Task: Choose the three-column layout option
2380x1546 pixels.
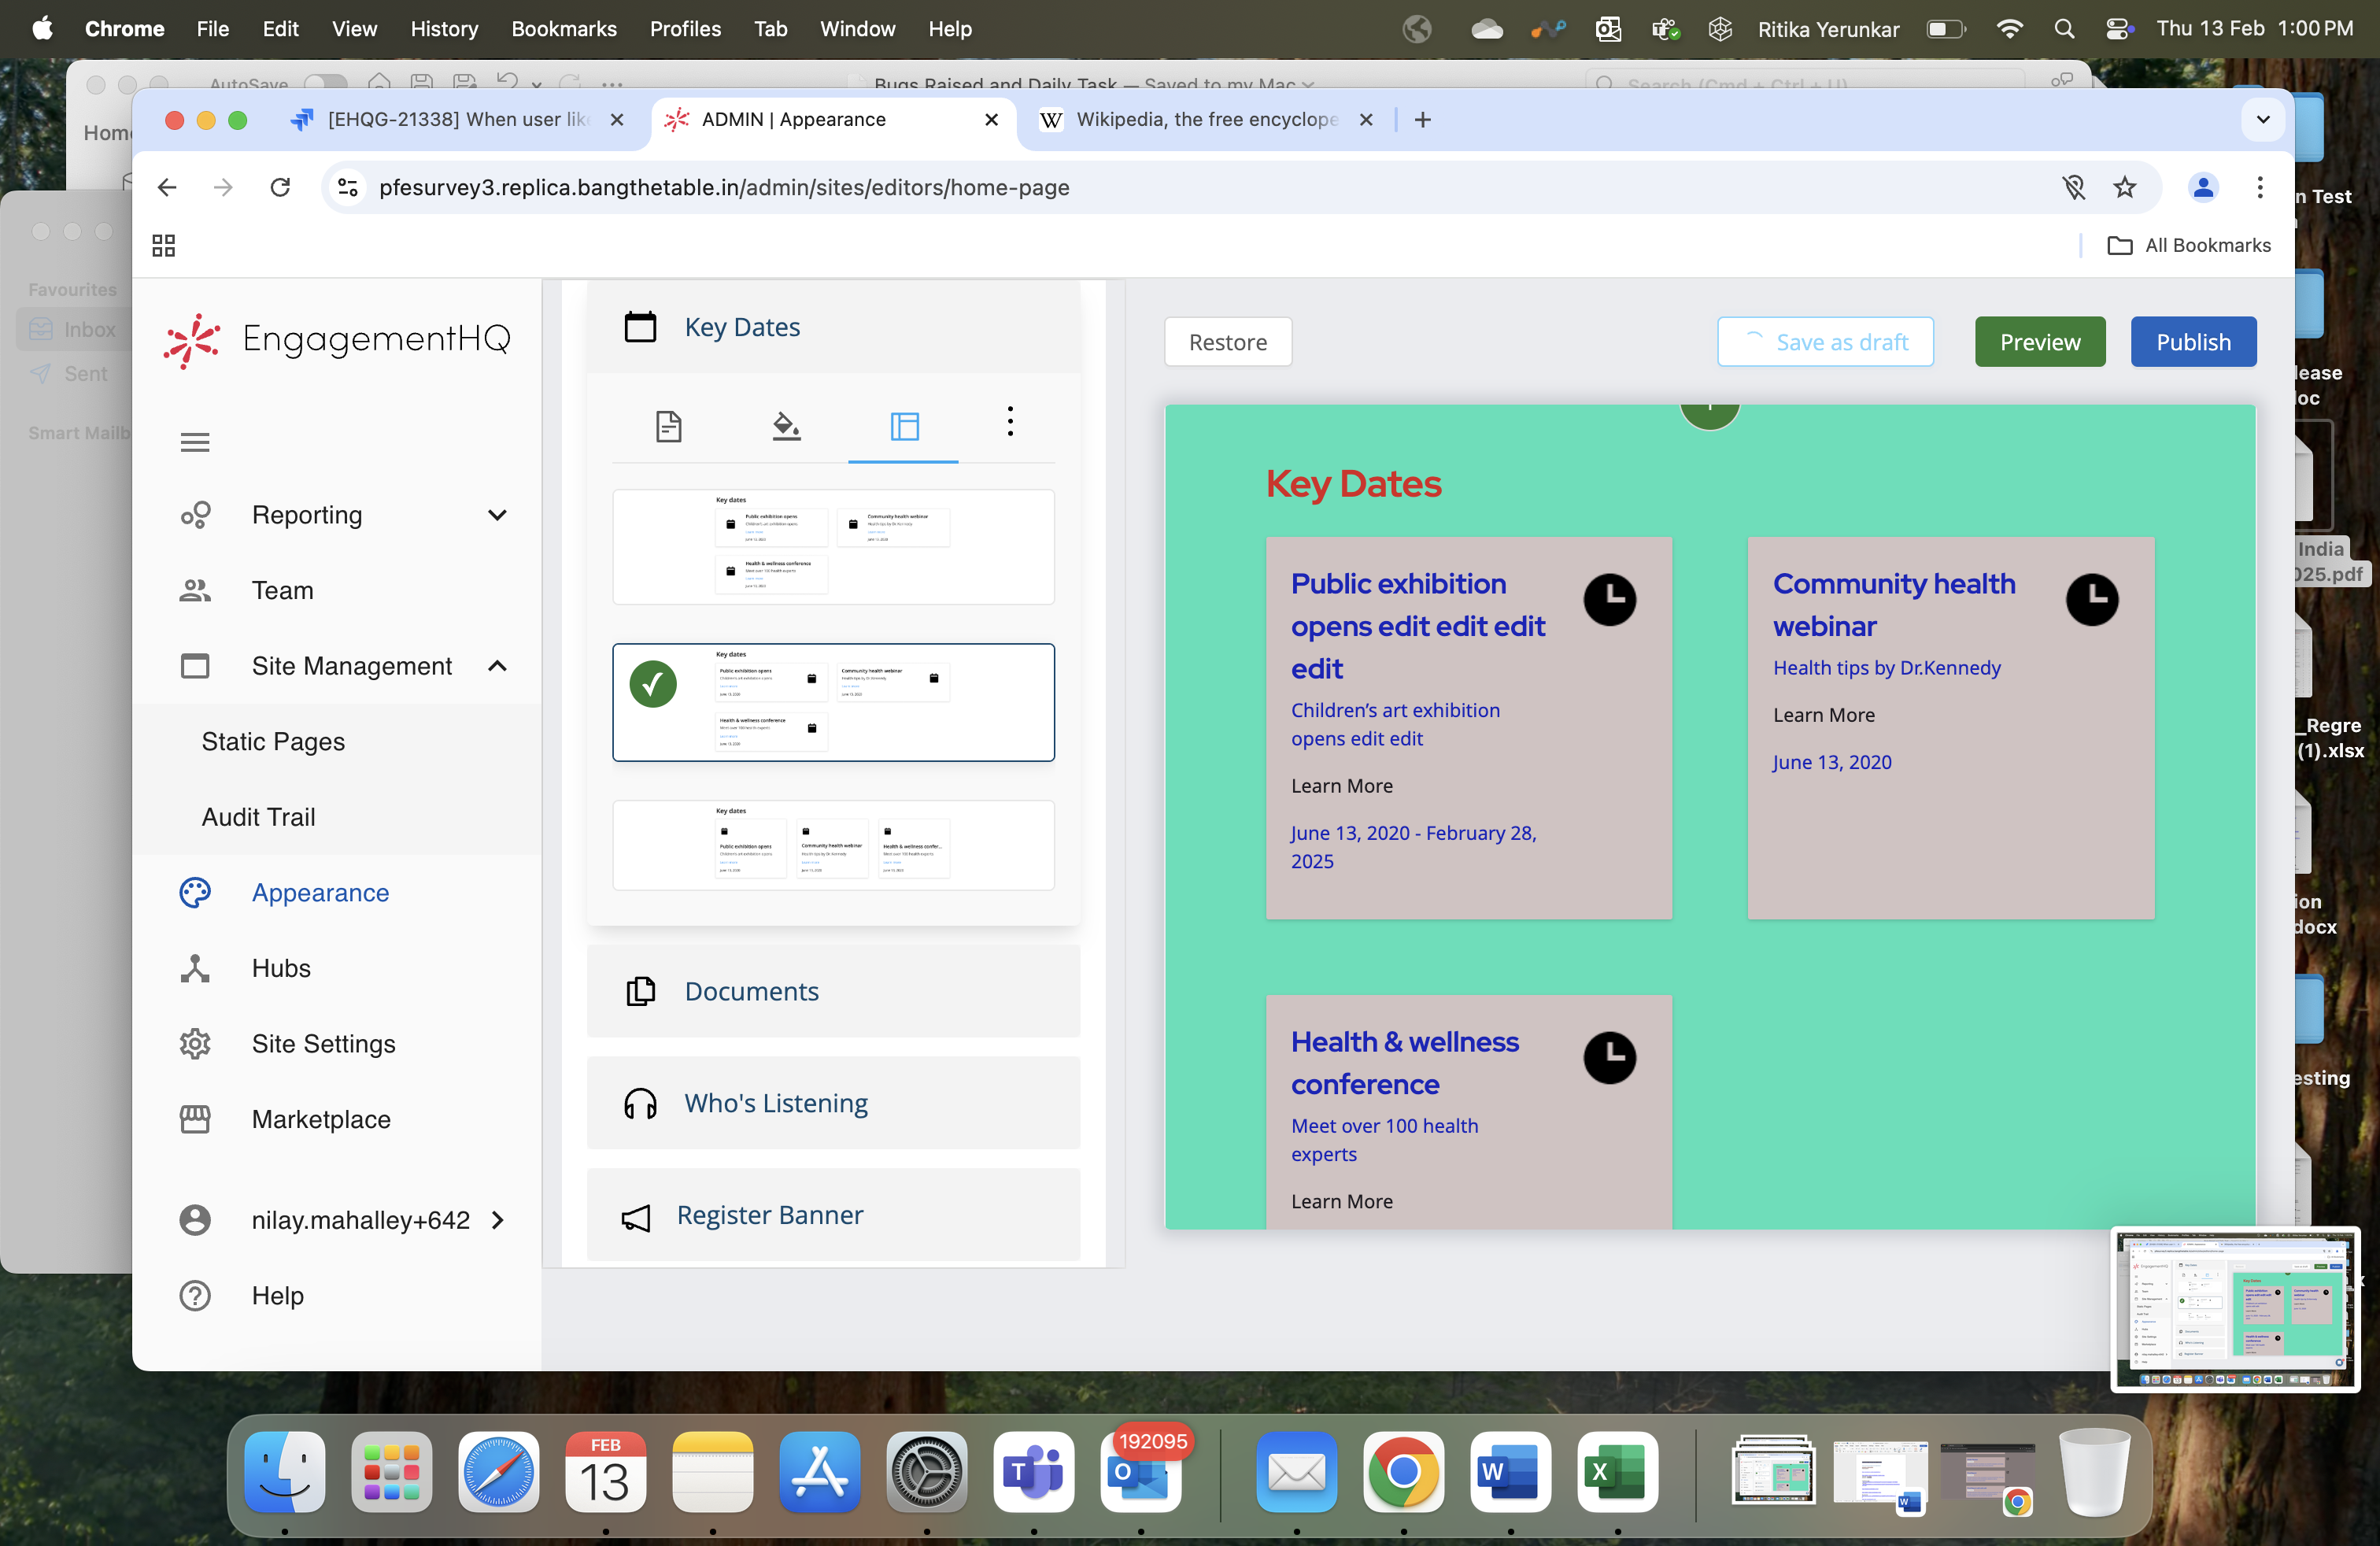Action: click(x=833, y=845)
